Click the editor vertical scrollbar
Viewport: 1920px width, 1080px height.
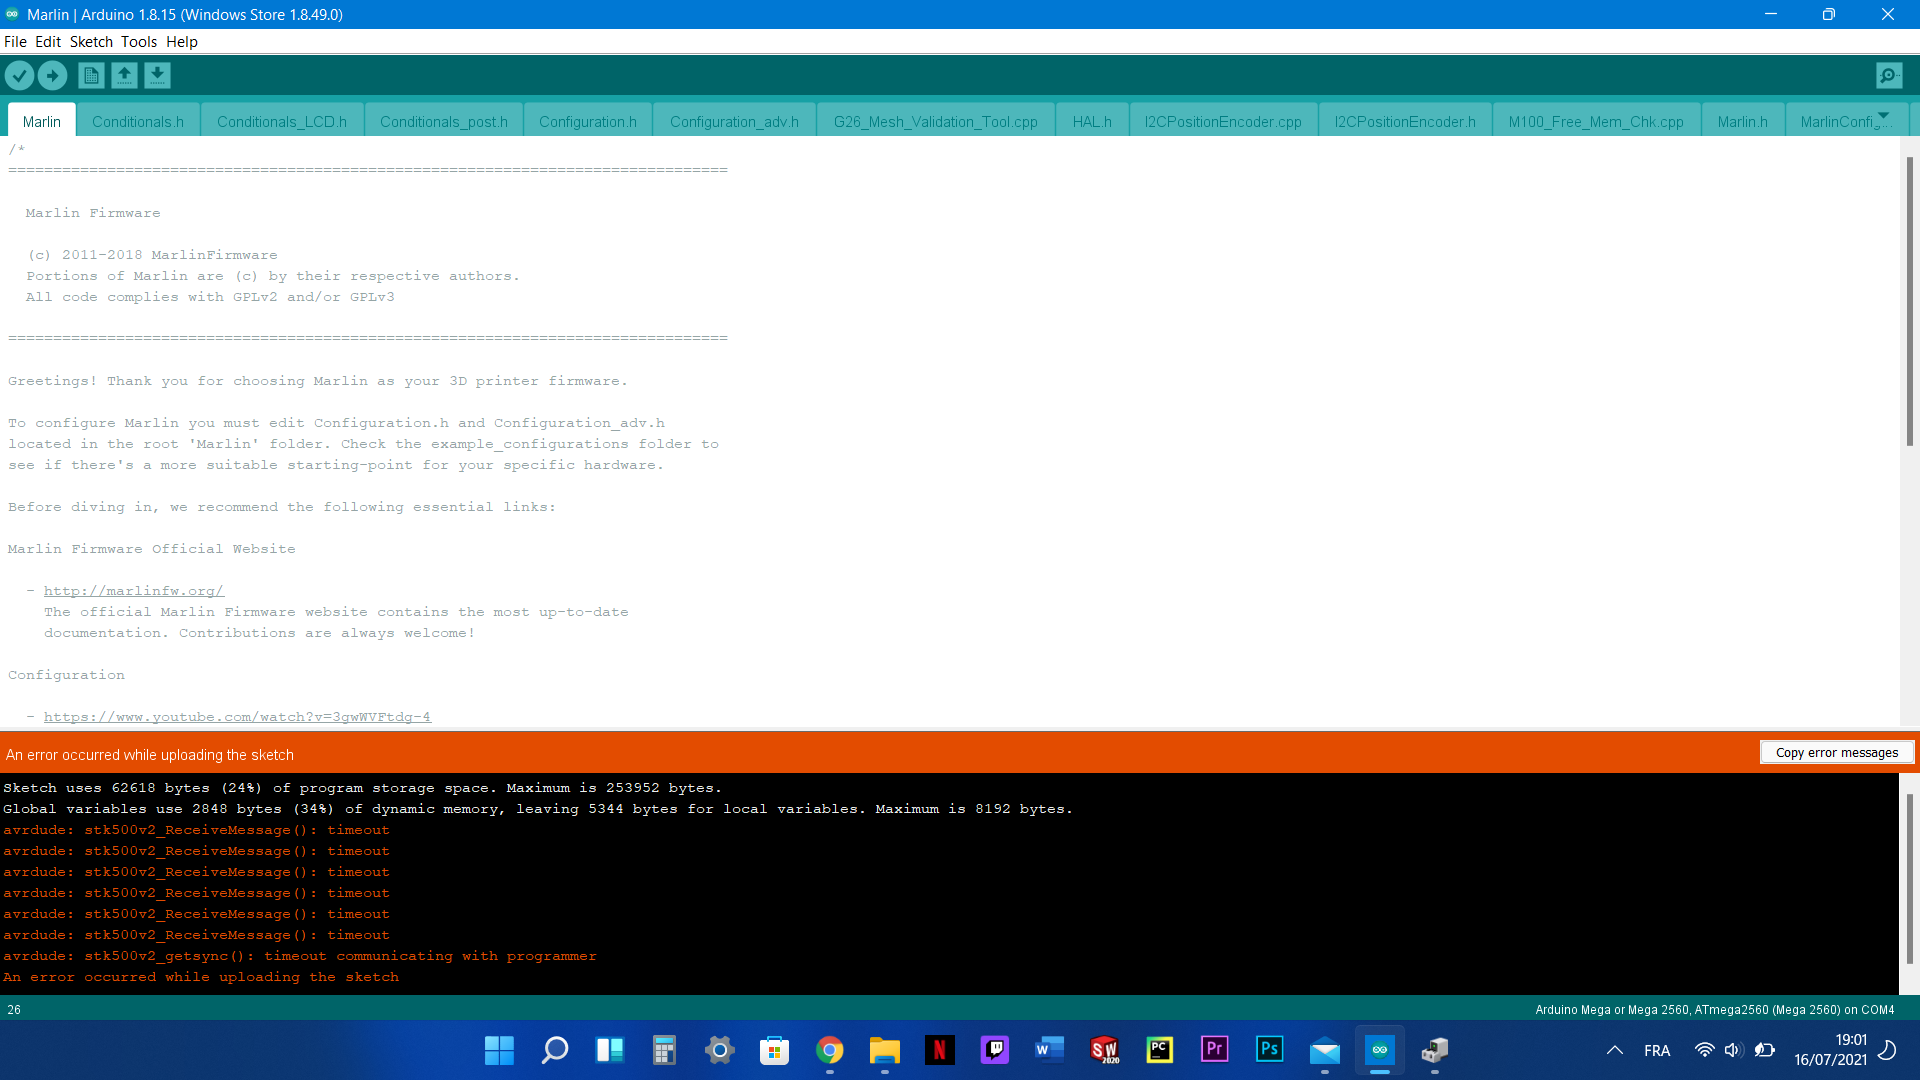coord(1909,300)
